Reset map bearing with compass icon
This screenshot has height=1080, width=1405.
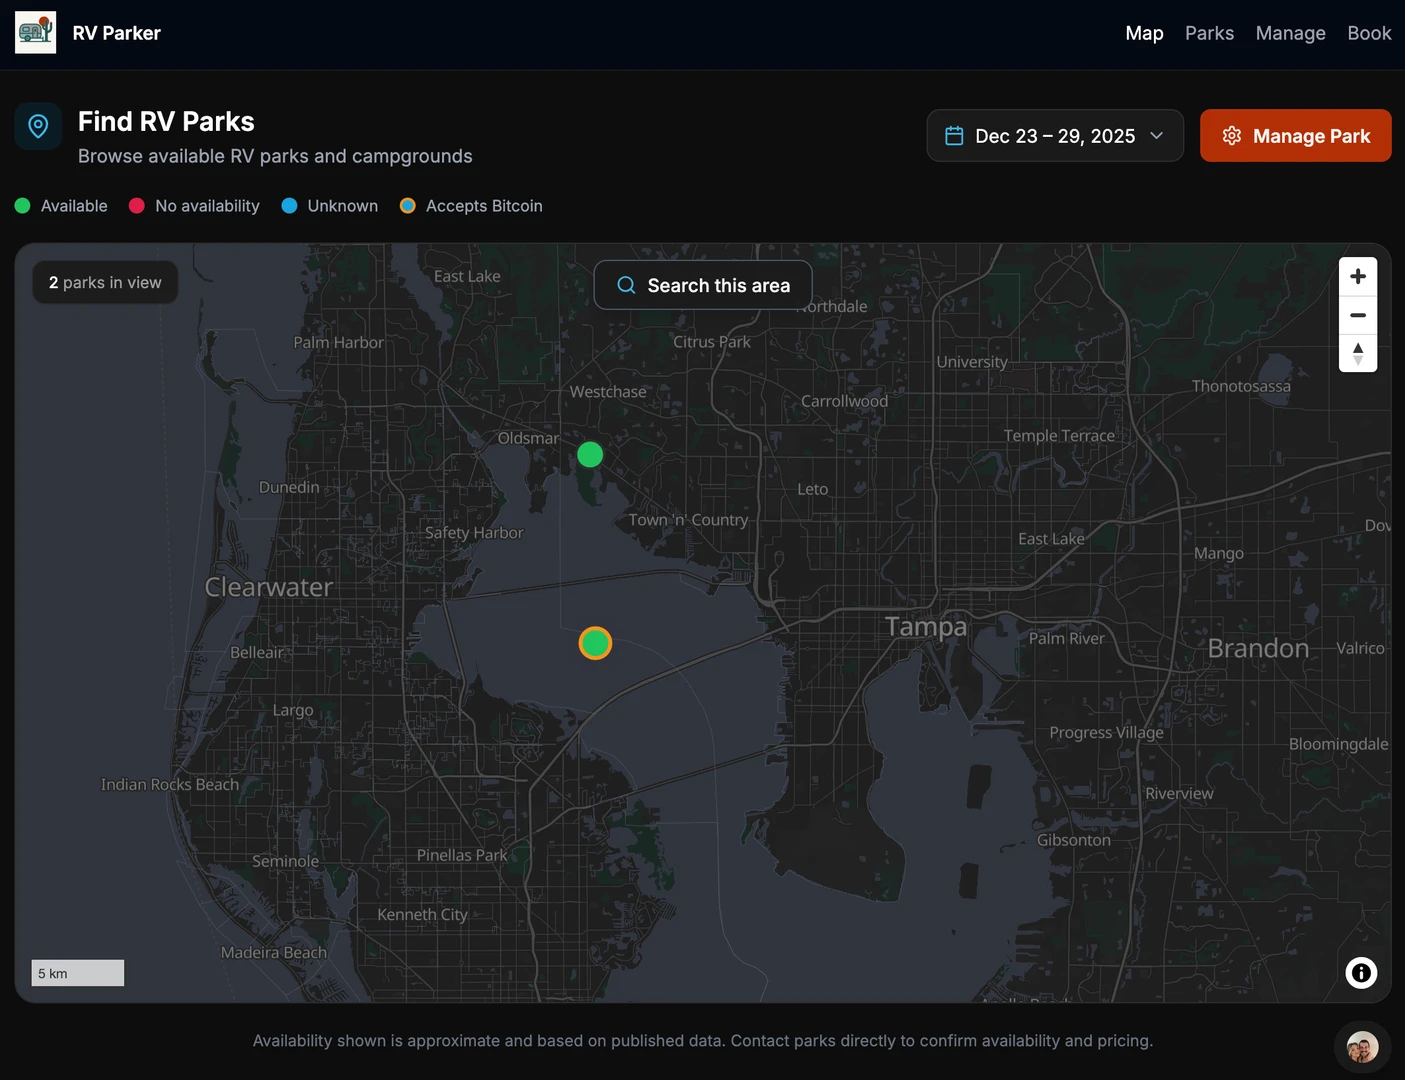pos(1357,354)
